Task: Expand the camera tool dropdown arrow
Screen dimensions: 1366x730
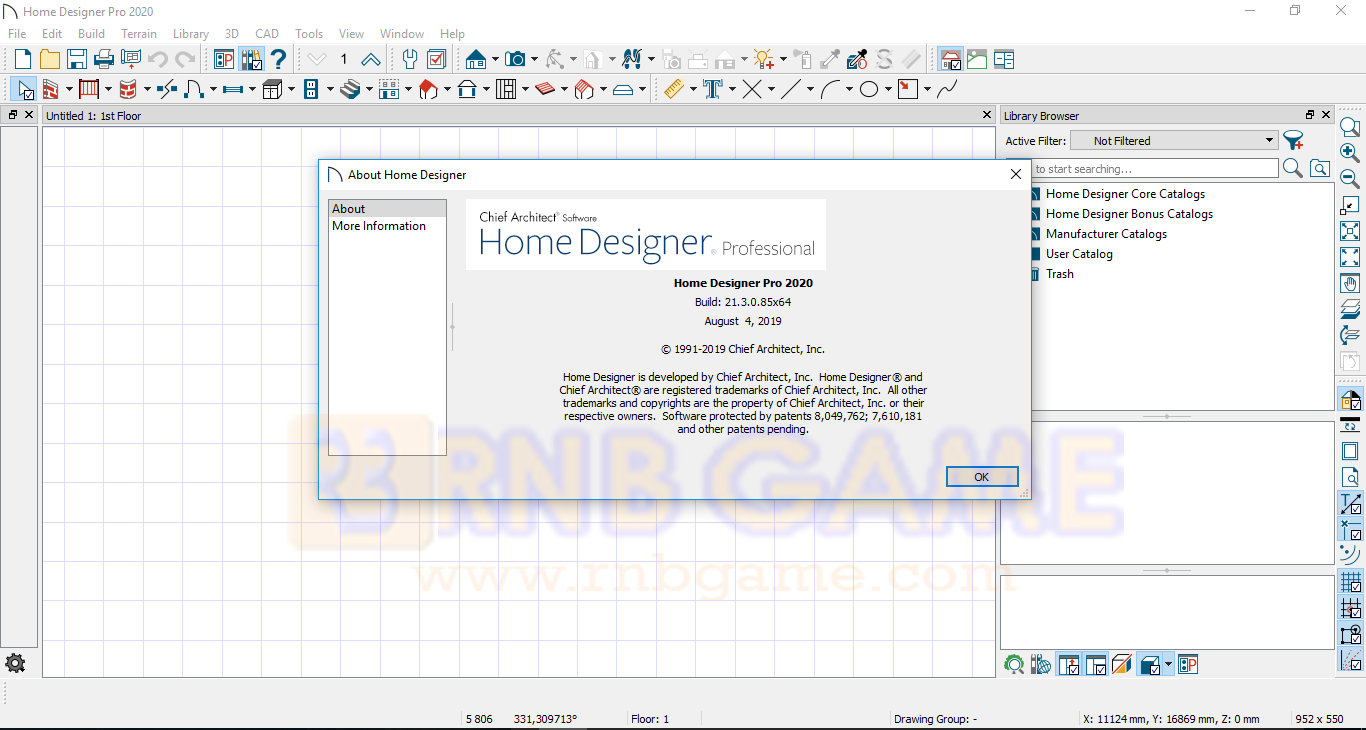Action: (x=534, y=59)
